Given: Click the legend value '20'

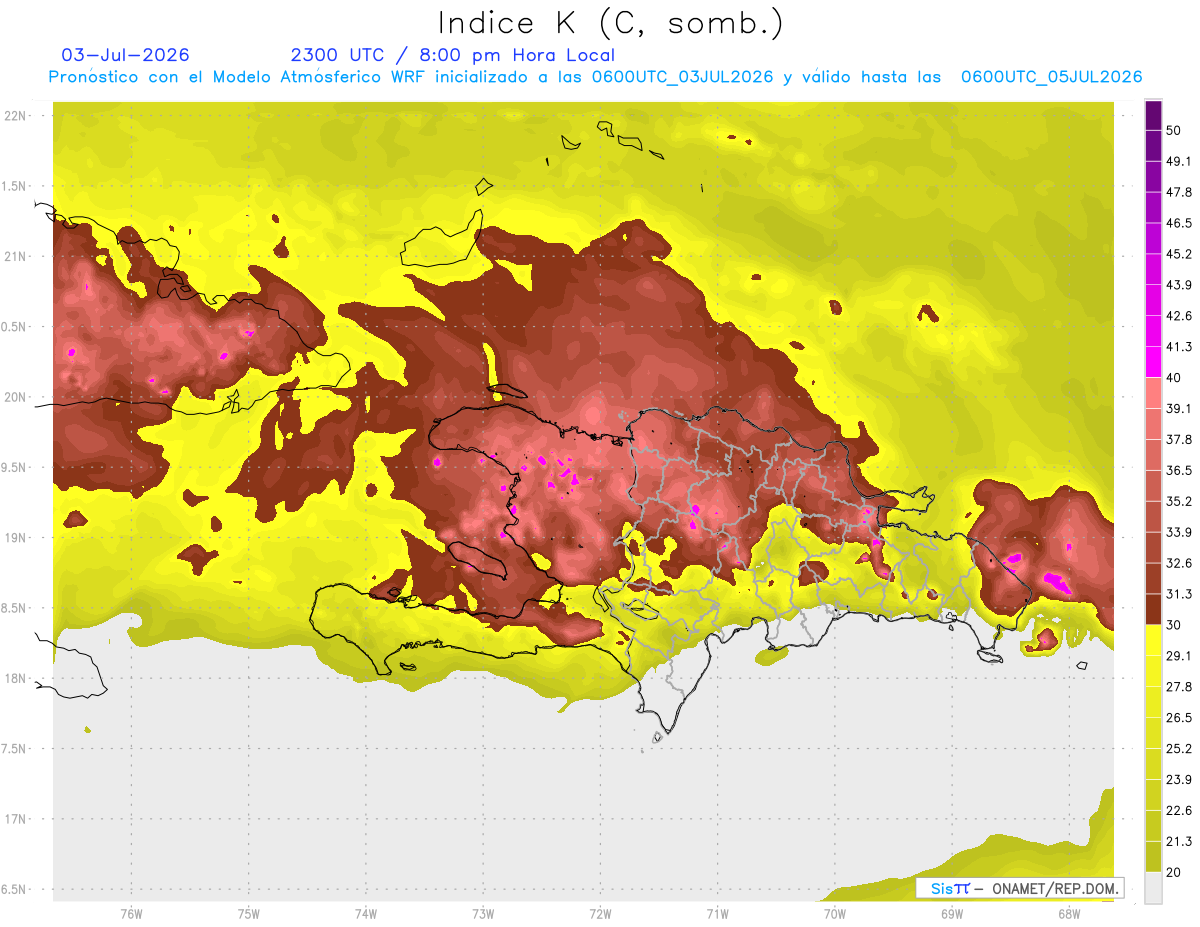Looking at the screenshot, I should coord(1175,872).
